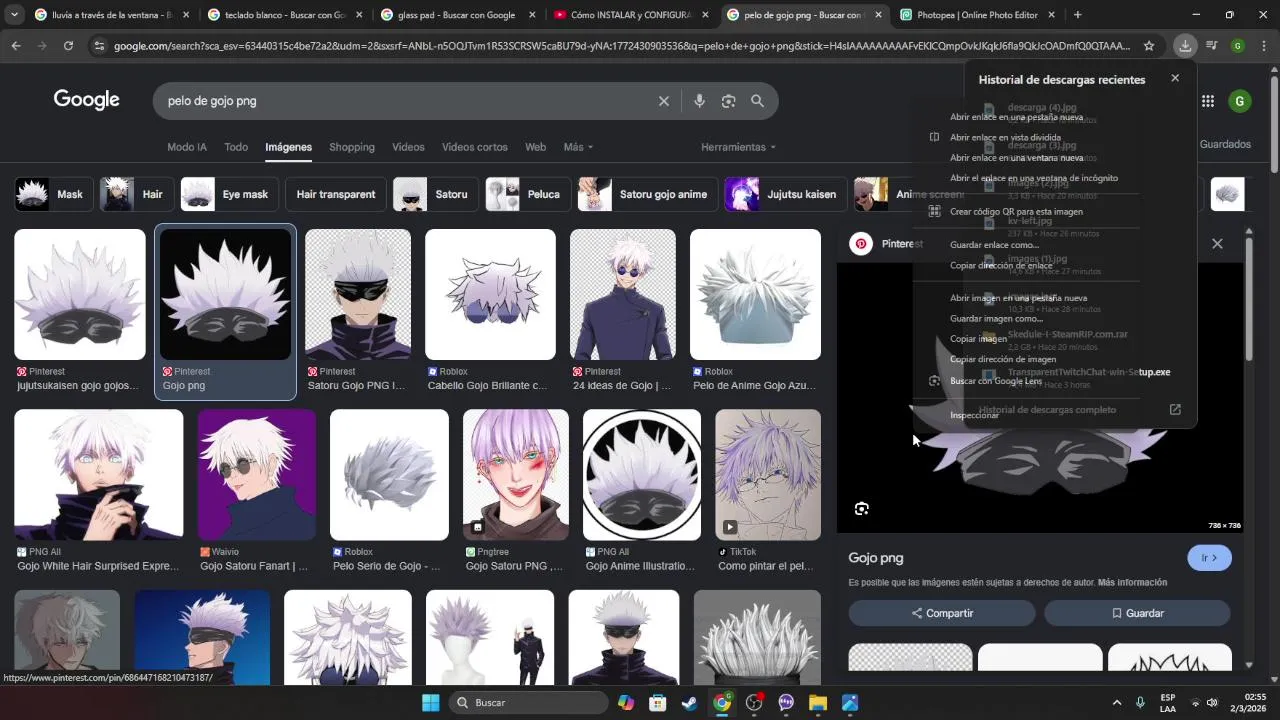Open the 'Más información' copyright link

click(x=1132, y=582)
